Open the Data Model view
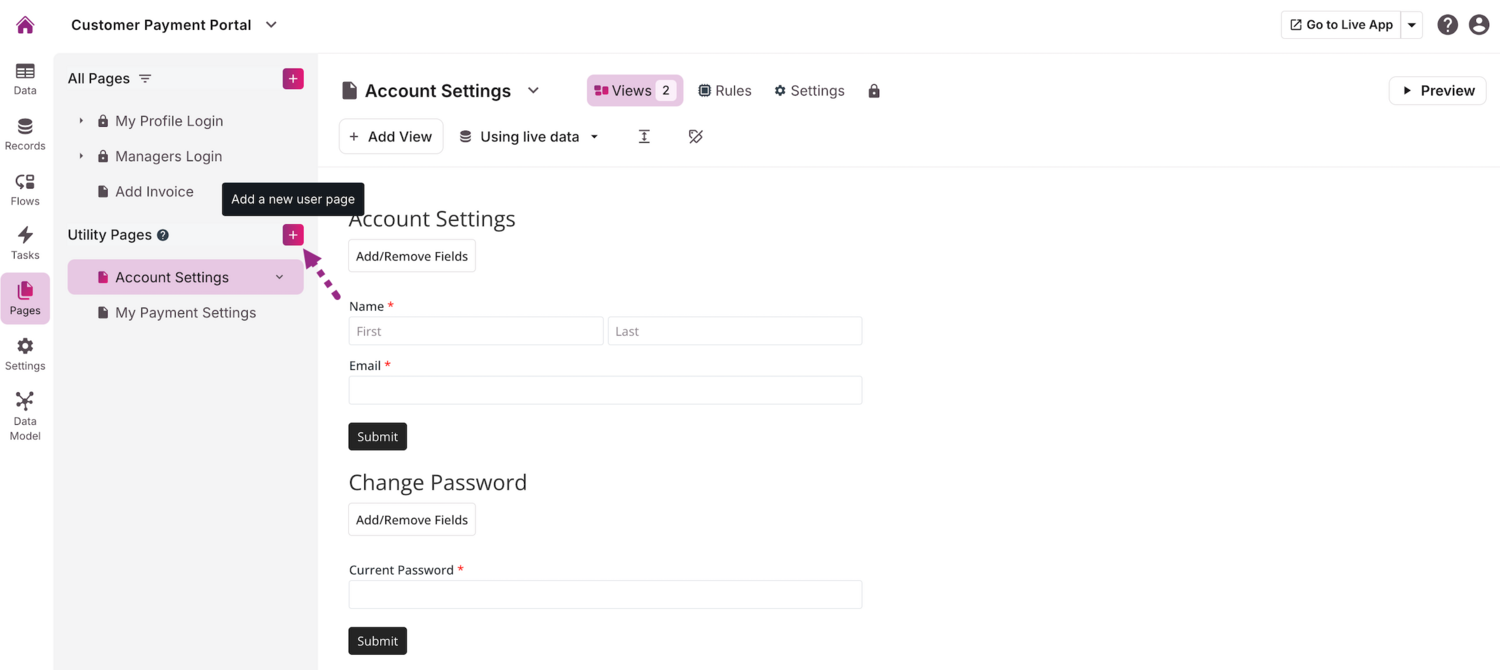This screenshot has width=1500, height=670. (x=25, y=415)
